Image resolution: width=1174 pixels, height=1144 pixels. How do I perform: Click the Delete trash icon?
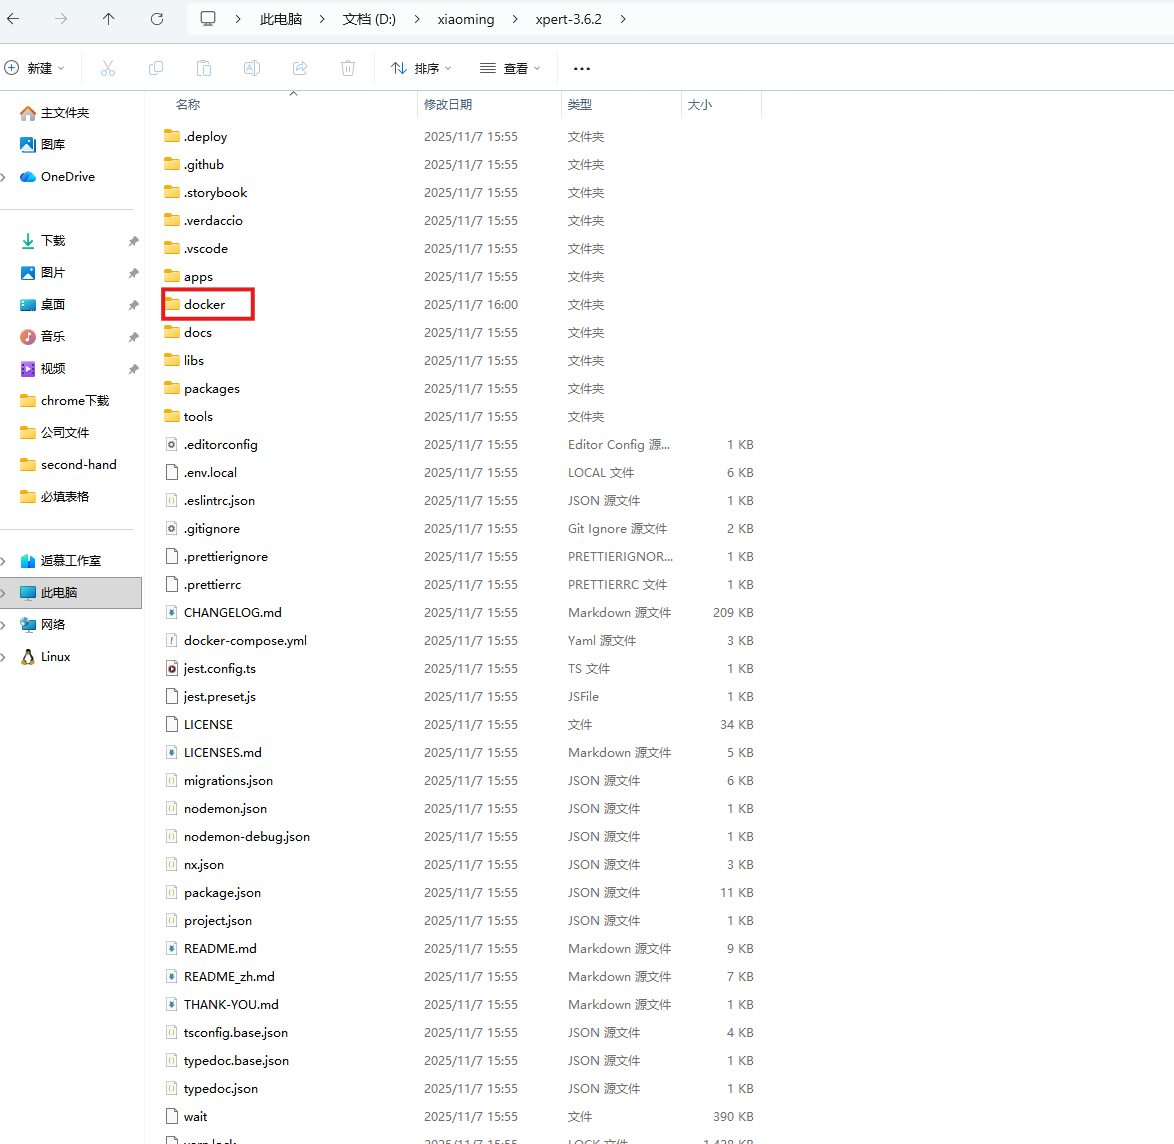coord(347,68)
